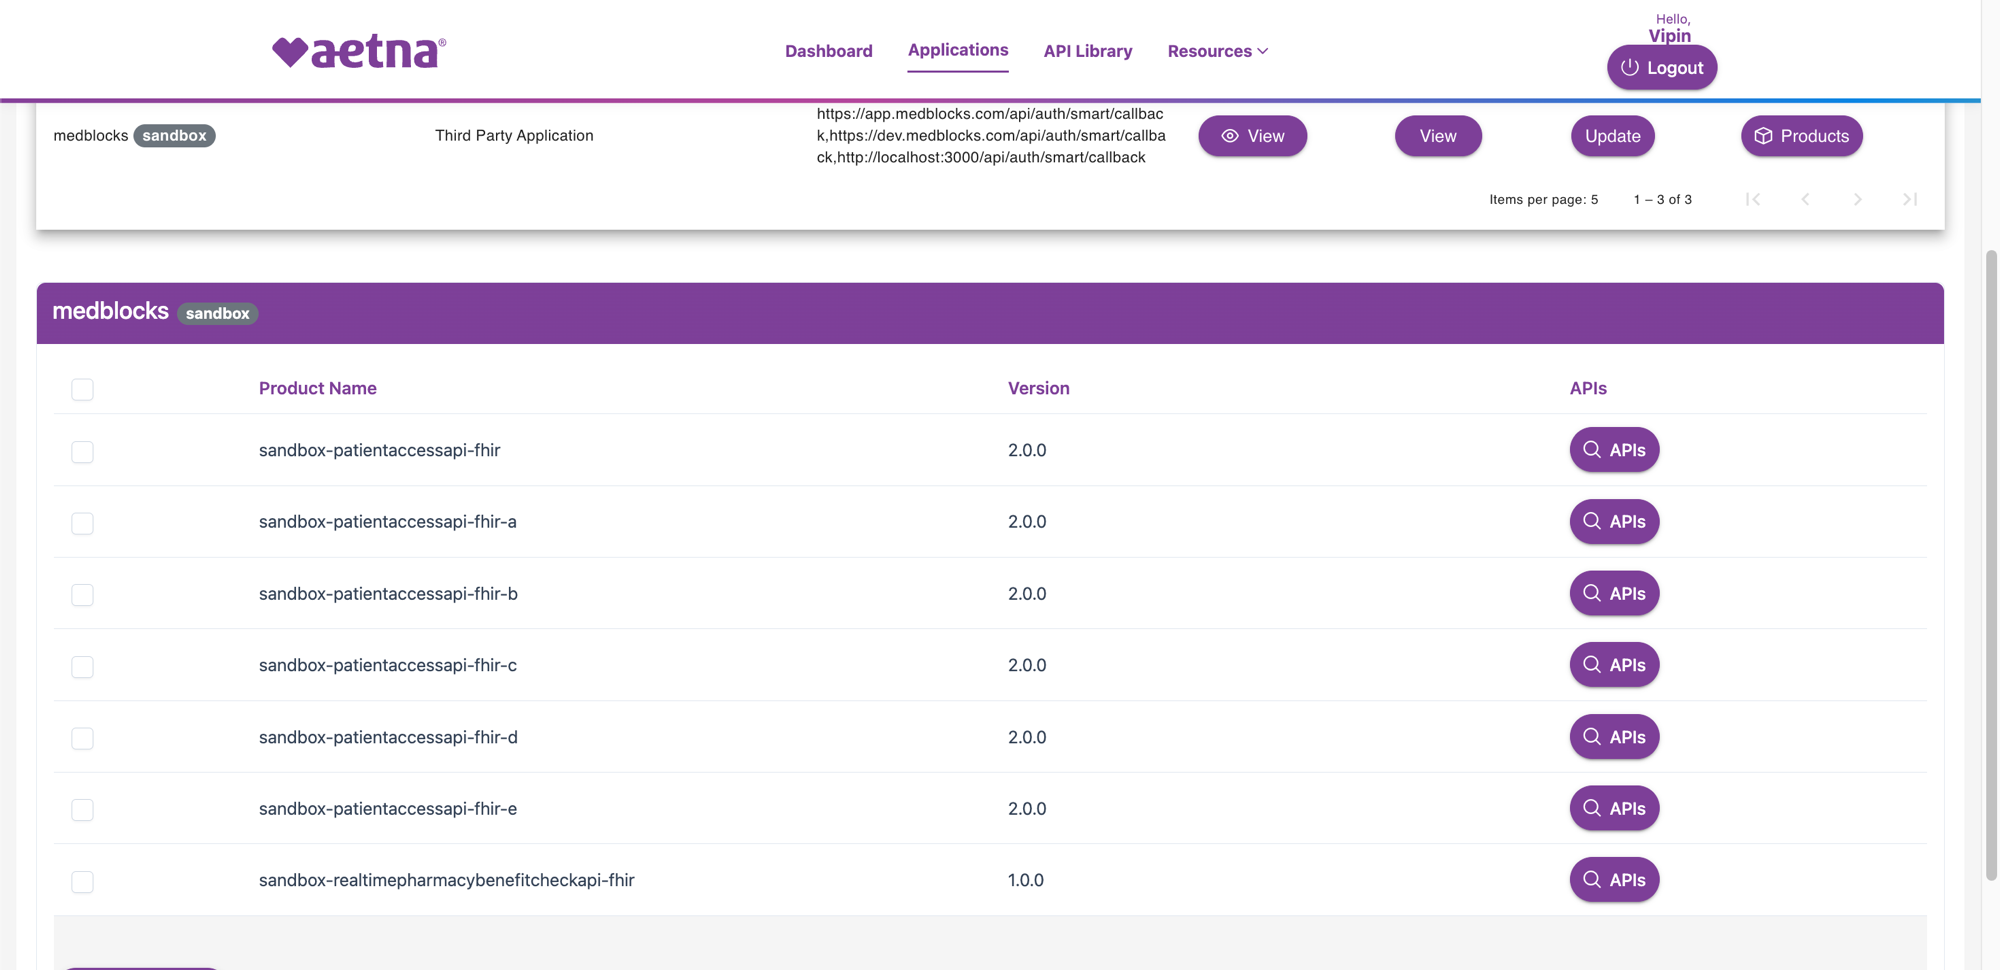Select product name sandbox-patientaccessapi-fhir-c
The width and height of the screenshot is (2000, 970).
point(388,665)
